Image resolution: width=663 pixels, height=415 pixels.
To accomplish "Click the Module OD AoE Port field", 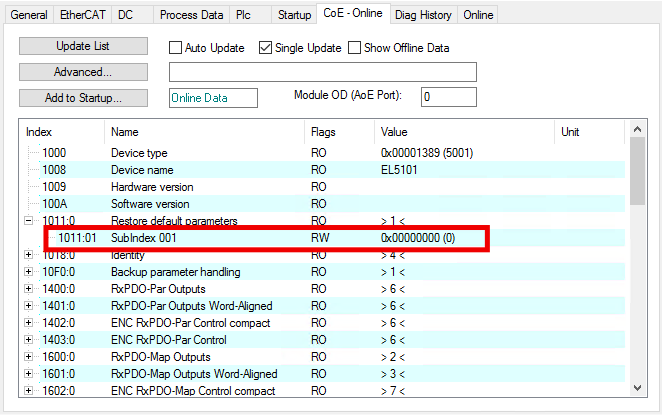I will pos(447,97).
